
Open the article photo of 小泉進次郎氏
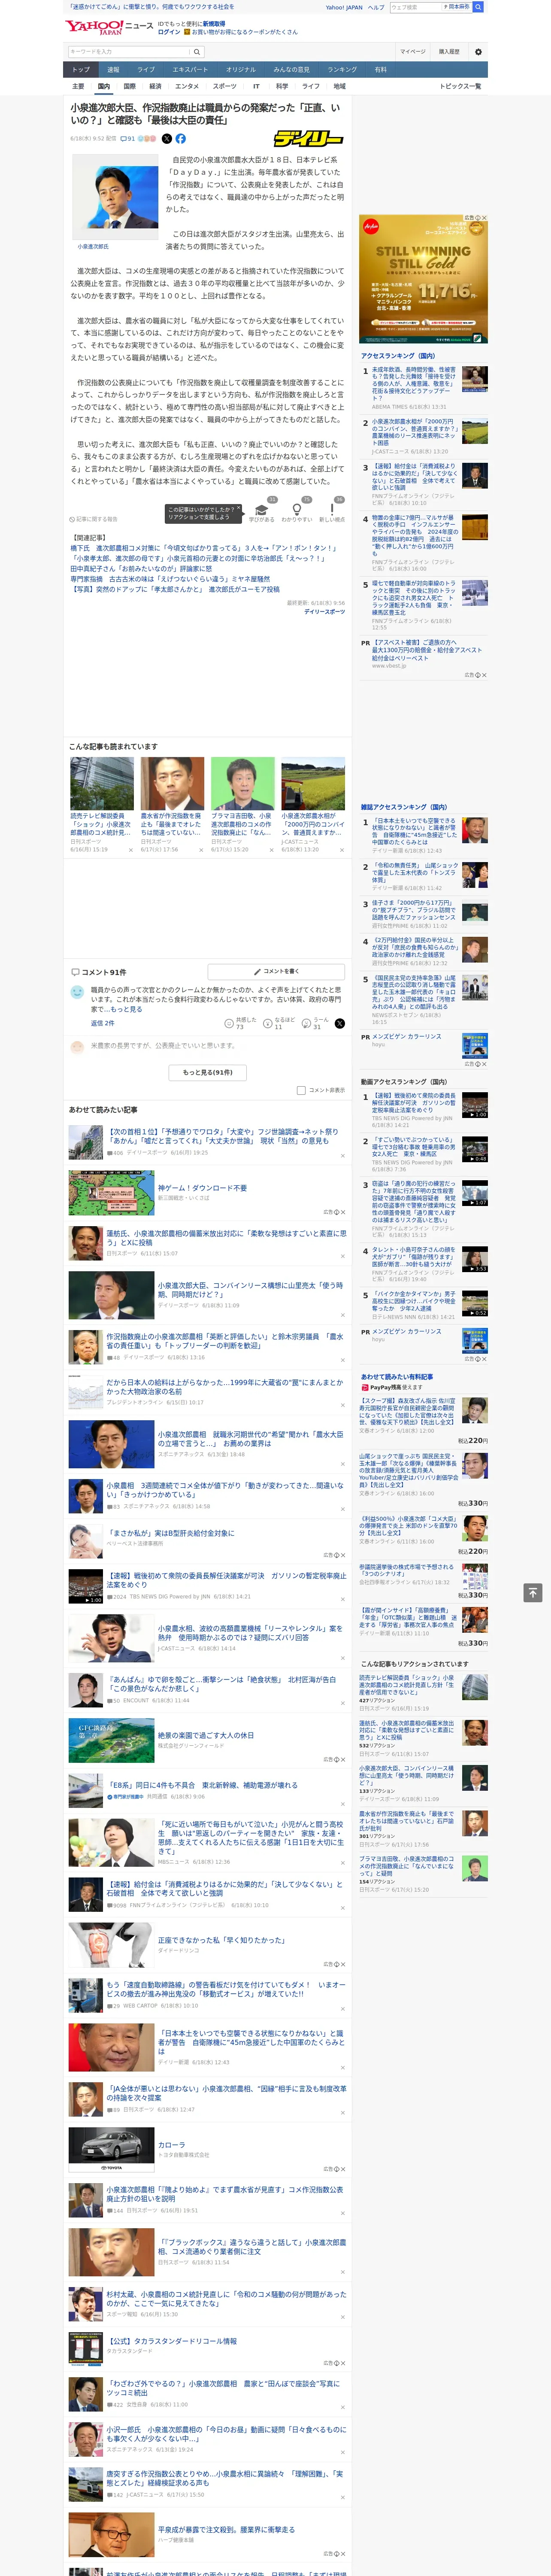click(115, 198)
